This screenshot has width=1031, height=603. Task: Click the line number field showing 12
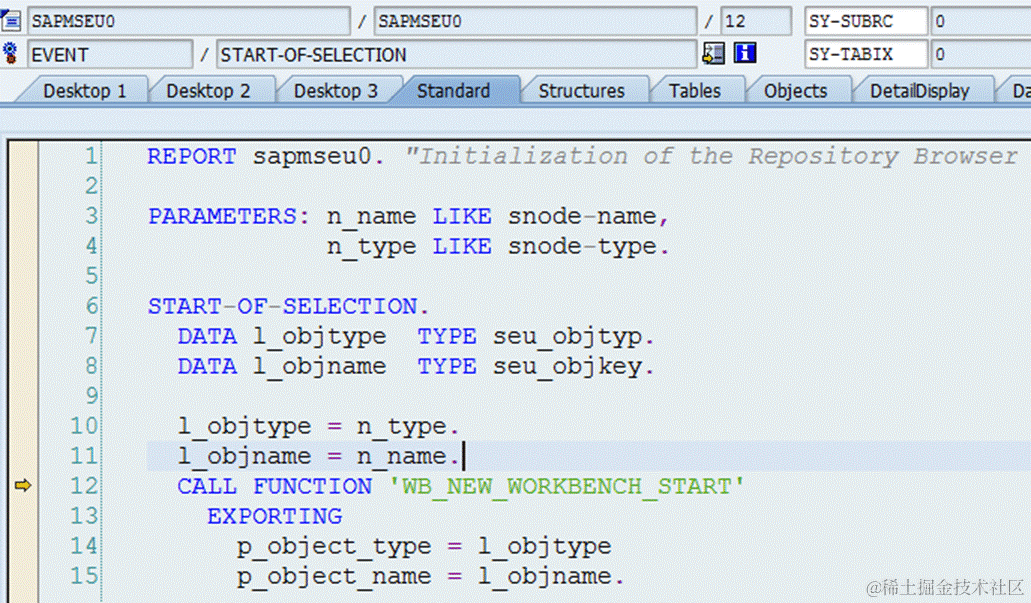[755, 21]
